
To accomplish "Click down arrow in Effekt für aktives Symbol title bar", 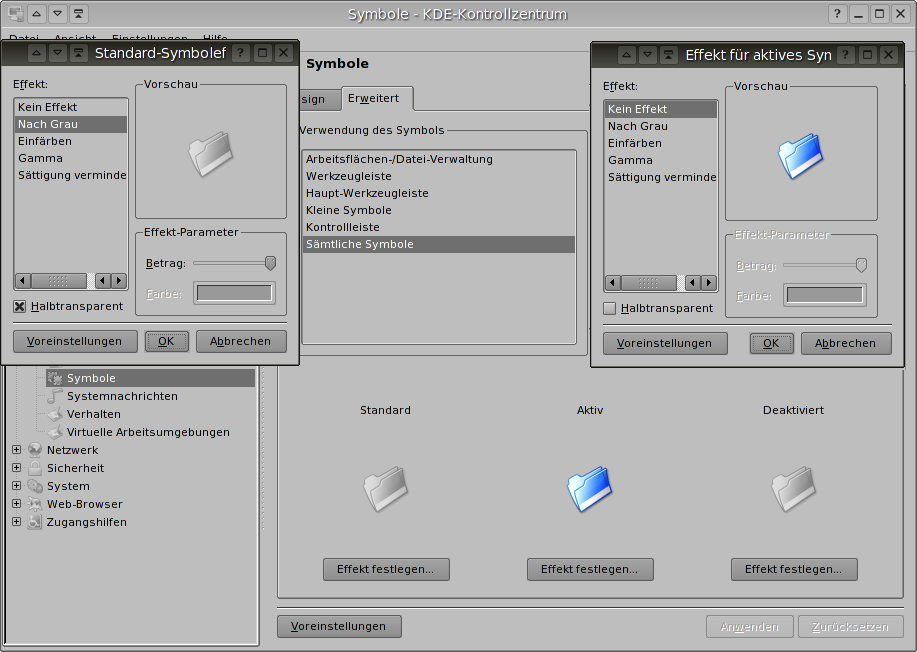I will click(x=647, y=55).
